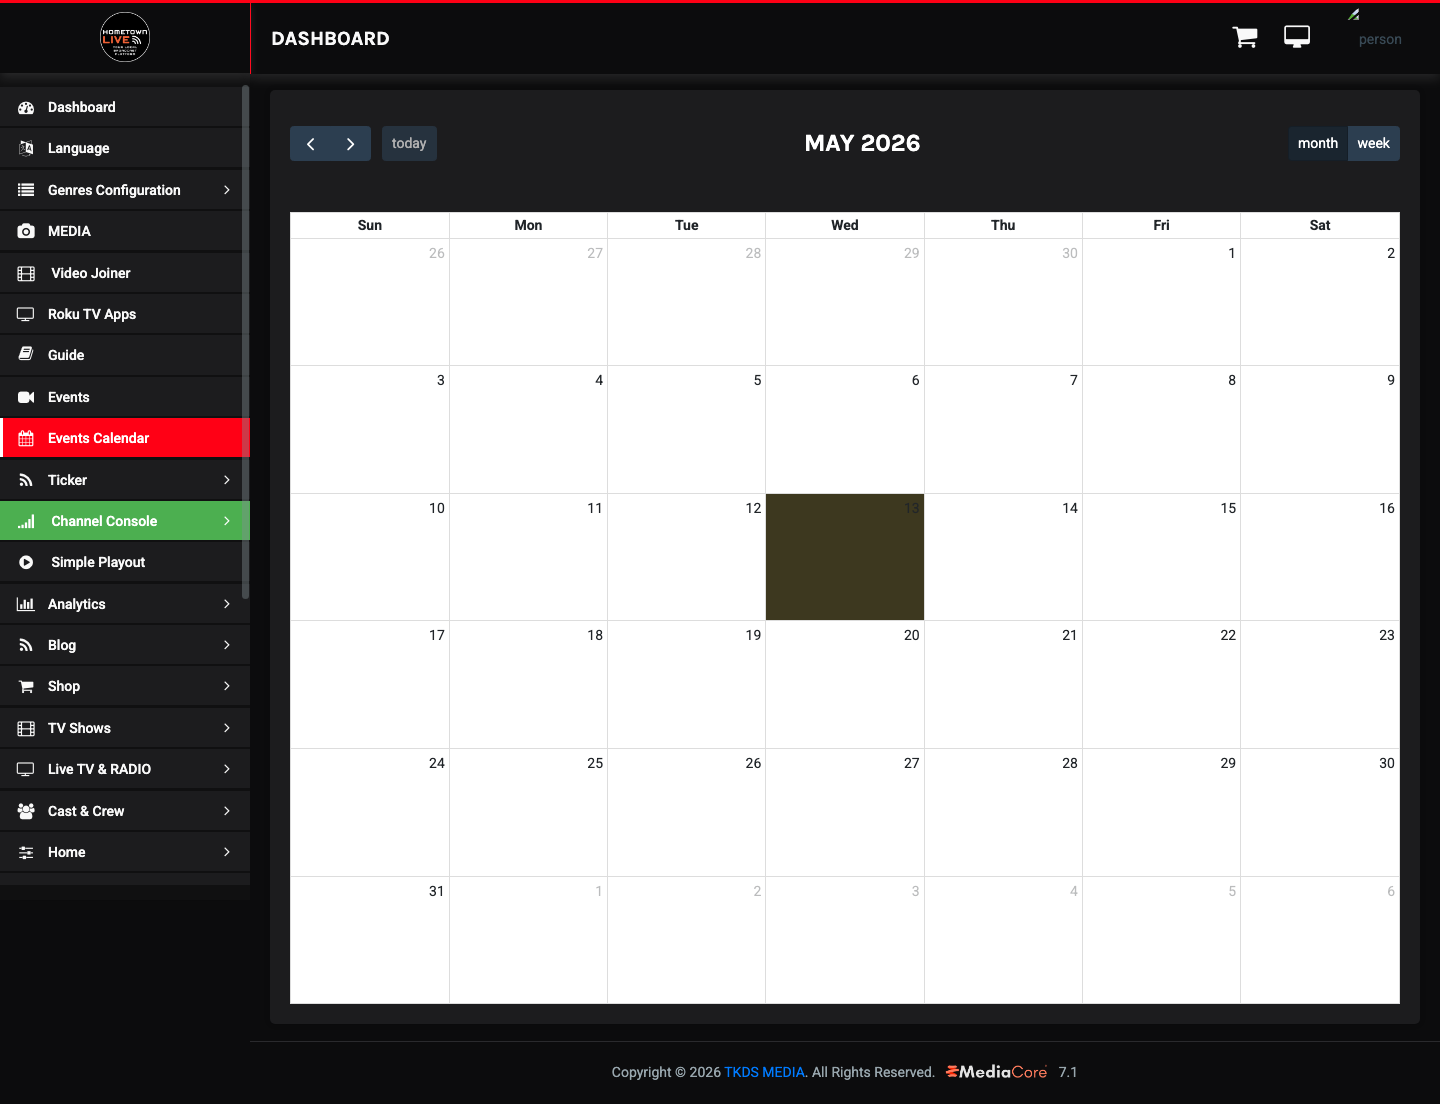Click the Shop cart icon in sidebar
The height and width of the screenshot is (1104, 1440).
tap(26, 686)
